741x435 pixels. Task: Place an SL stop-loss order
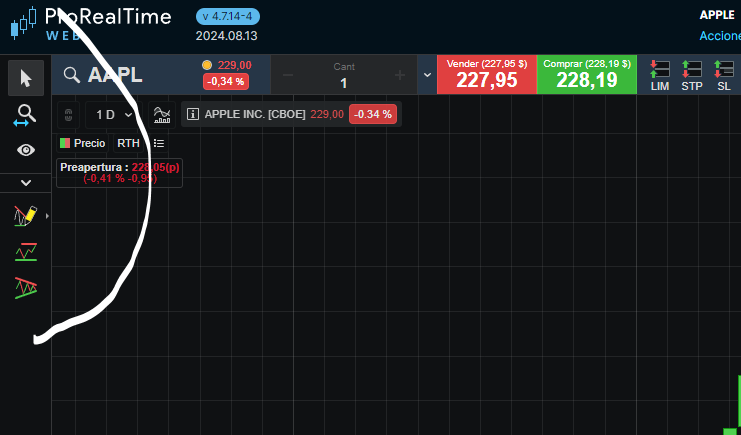coord(724,76)
